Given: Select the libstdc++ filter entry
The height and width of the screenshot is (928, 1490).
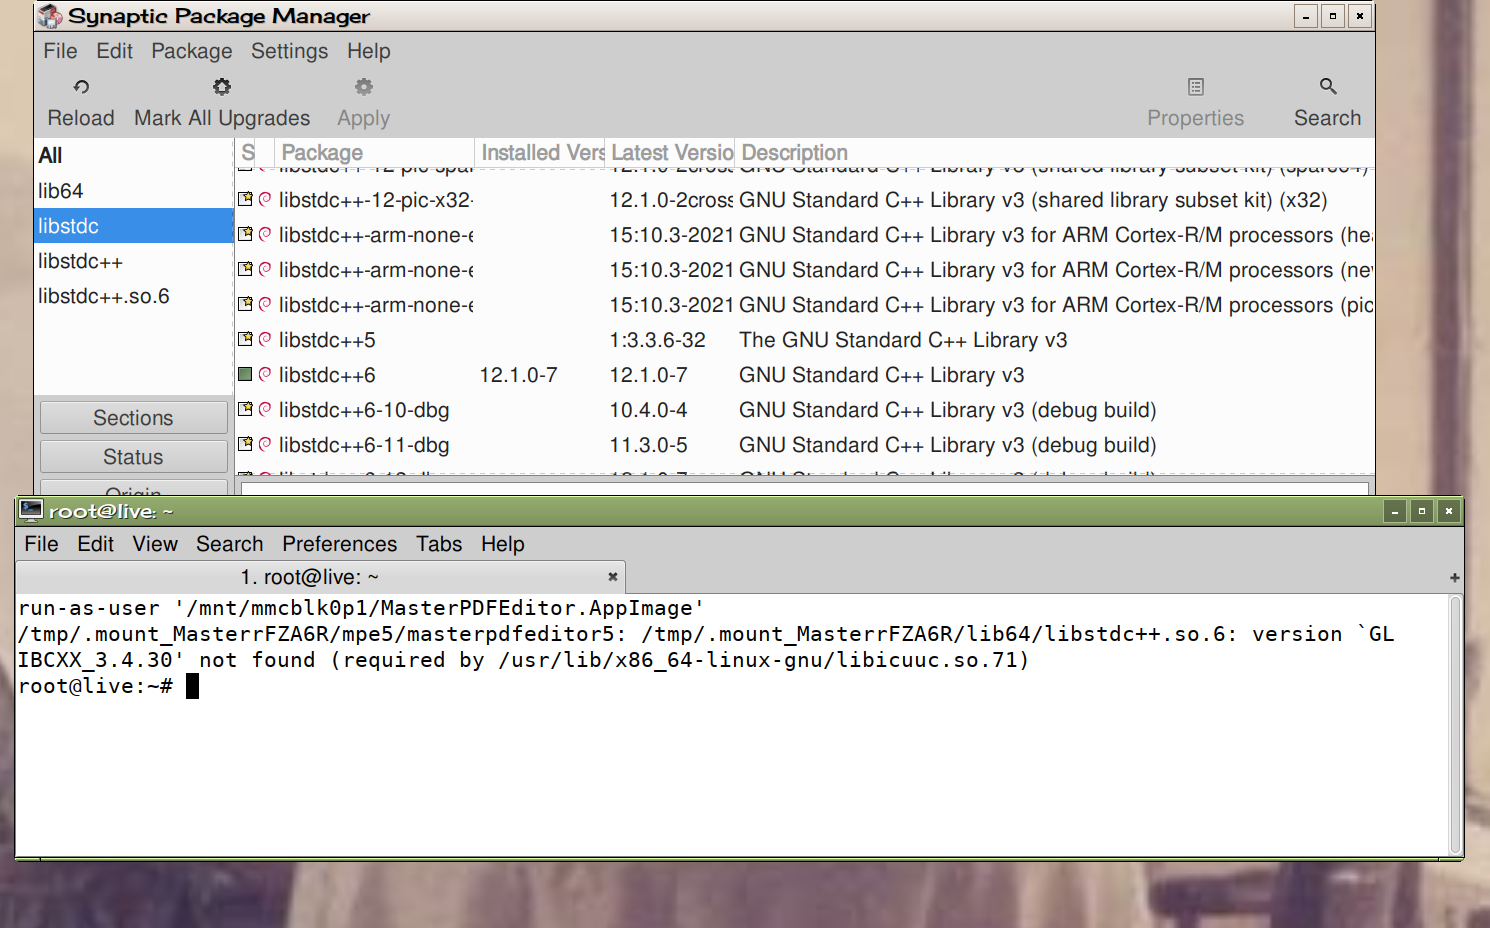Looking at the screenshot, I should coord(134,261).
